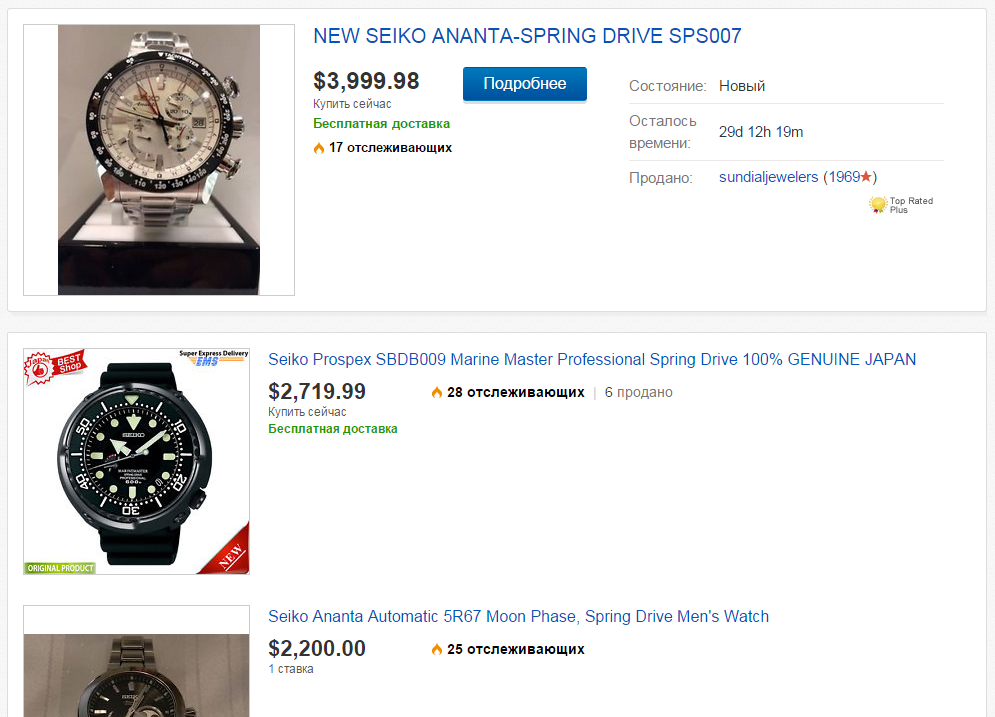
Task: Open the sundialjewelers seller profile
Action: [768, 177]
